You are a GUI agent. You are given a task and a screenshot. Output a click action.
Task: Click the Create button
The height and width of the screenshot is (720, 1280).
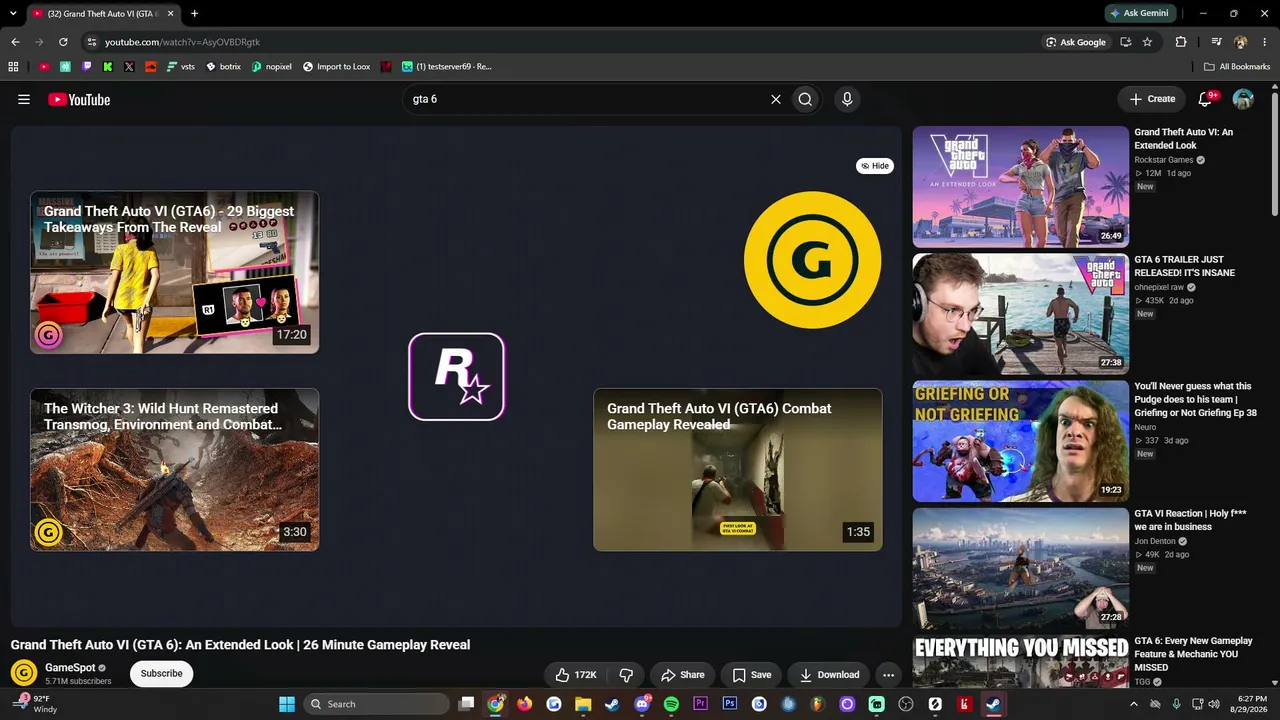[x=1152, y=99]
